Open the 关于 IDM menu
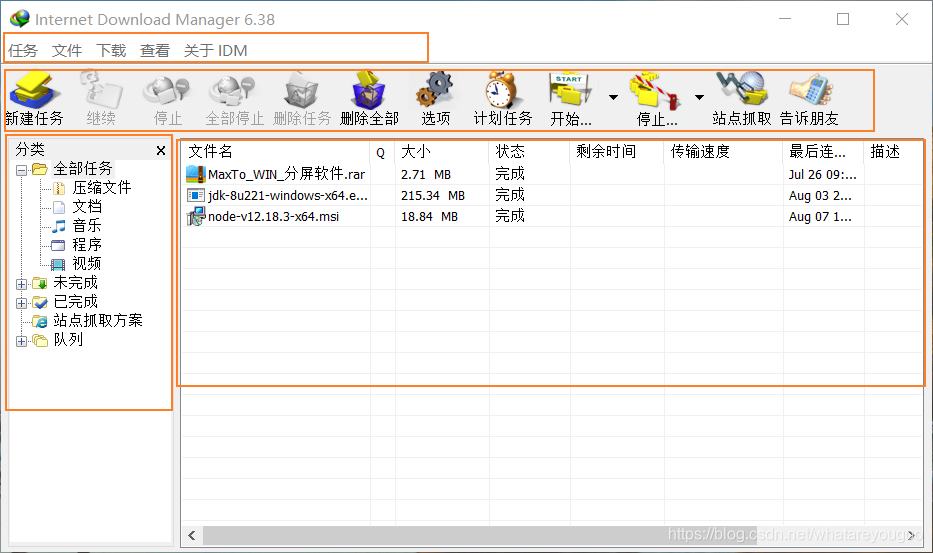This screenshot has width=933, height=553. click(x=215, y=51)
